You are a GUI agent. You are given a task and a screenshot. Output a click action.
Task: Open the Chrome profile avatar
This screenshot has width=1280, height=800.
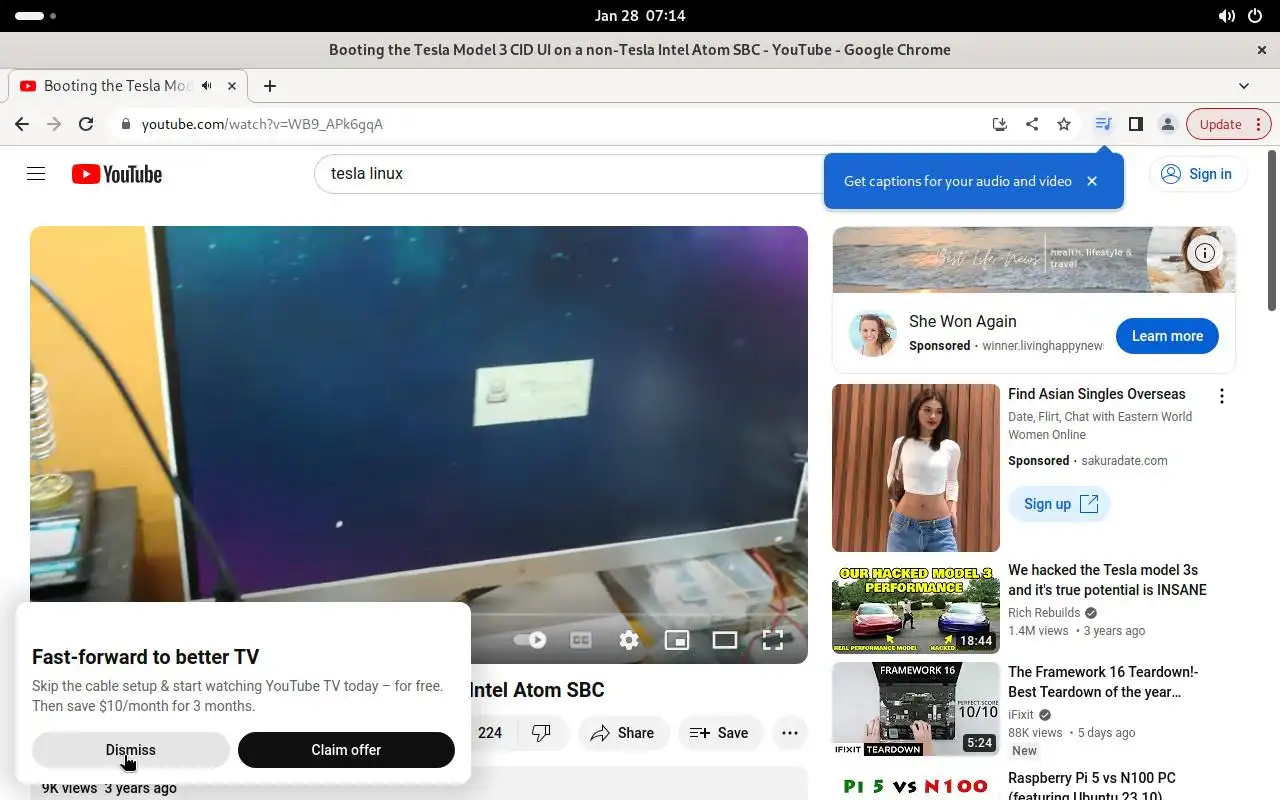point(1167,124)
